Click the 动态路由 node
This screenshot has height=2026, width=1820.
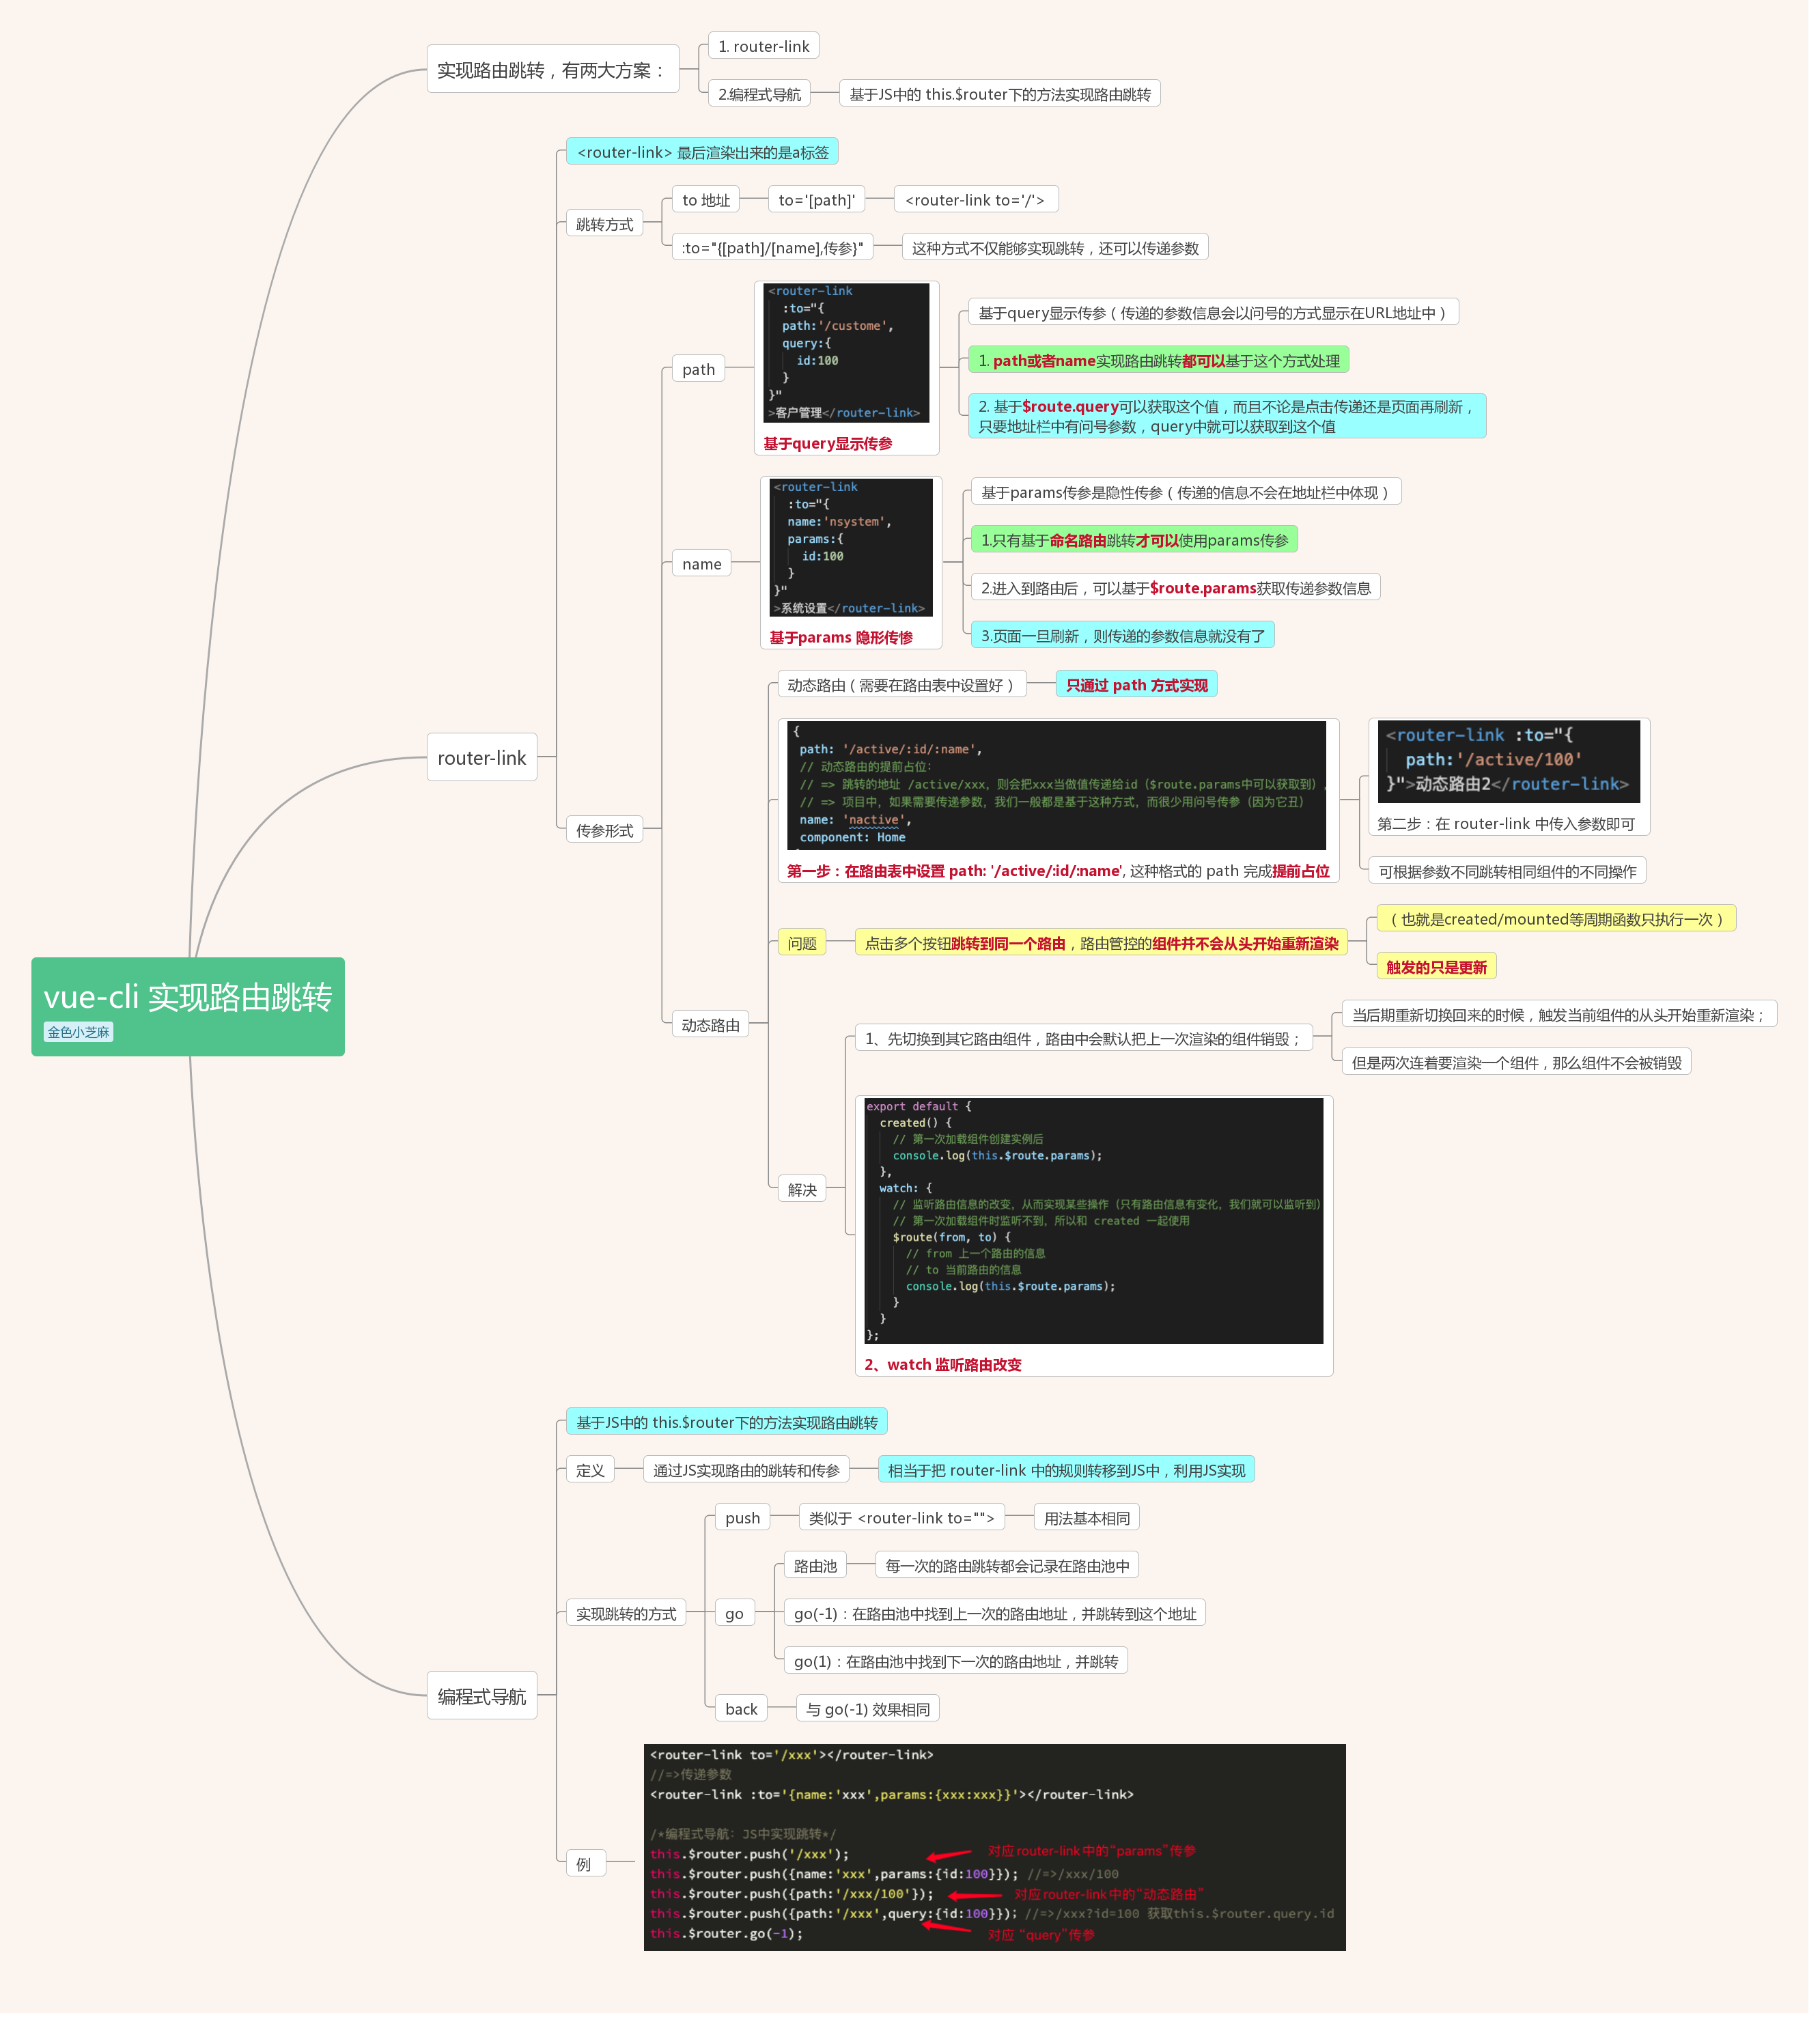point(711,1023)
